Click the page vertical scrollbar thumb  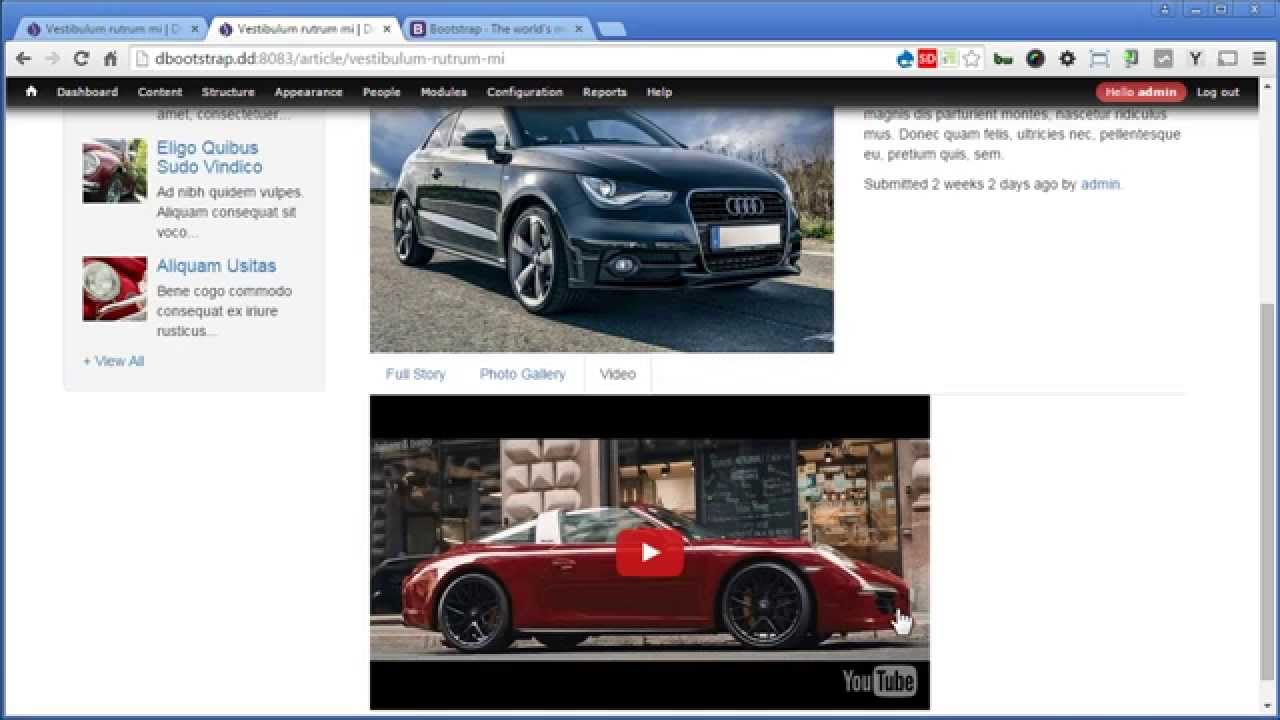point(1268,492)
